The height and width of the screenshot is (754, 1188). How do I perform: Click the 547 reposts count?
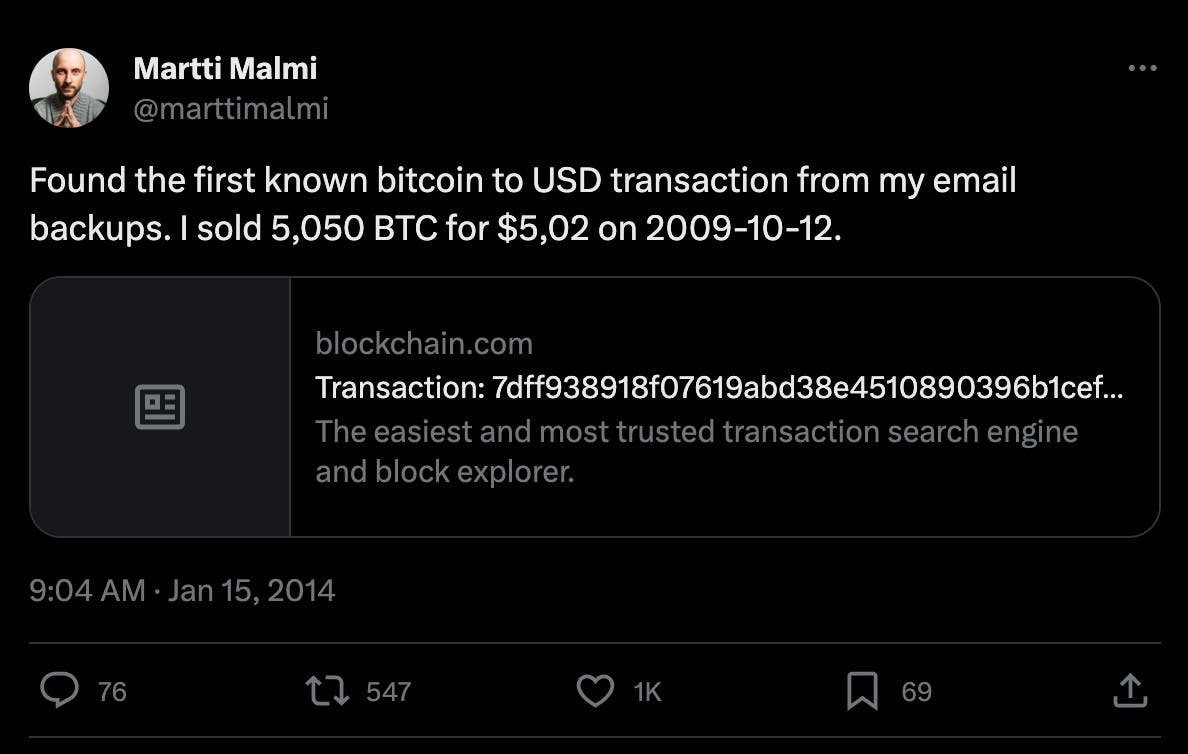tap(388, 691)
